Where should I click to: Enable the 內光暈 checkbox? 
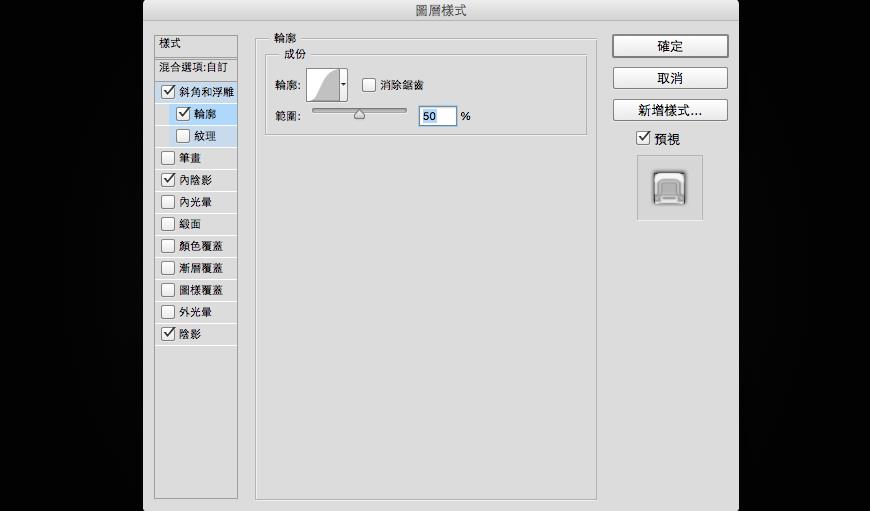coord(168,202)
